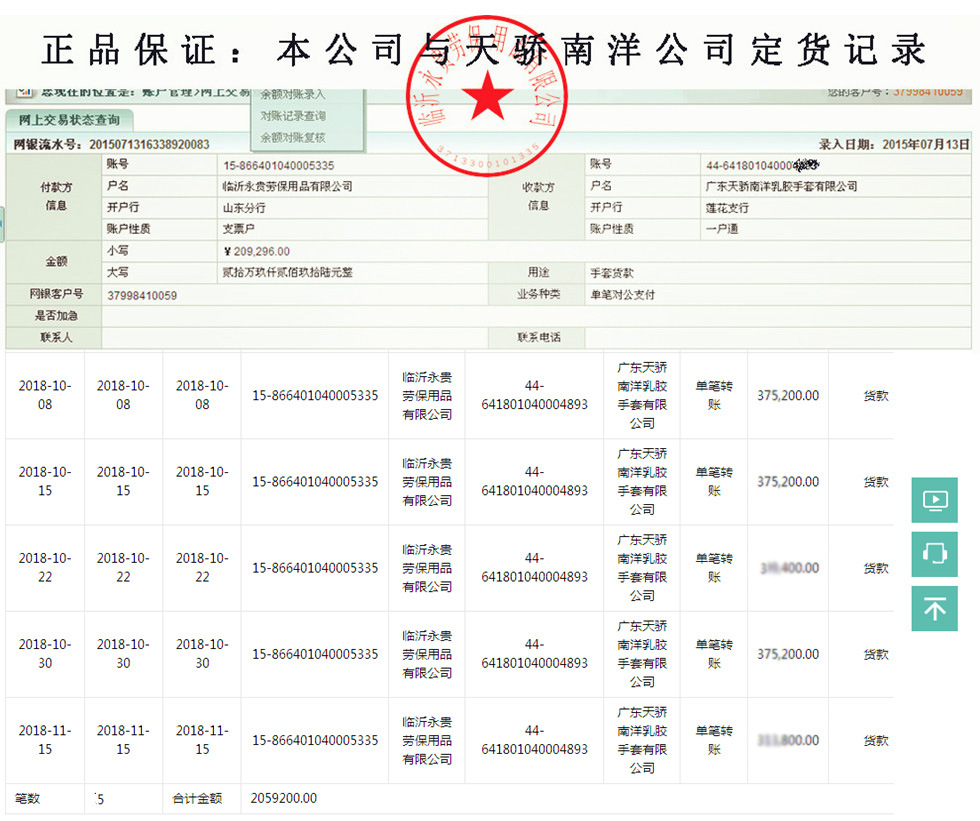This screenshot has height=821, width=980.
Task: Click the back-to-top arrow icon
Action: coord(934,609)
